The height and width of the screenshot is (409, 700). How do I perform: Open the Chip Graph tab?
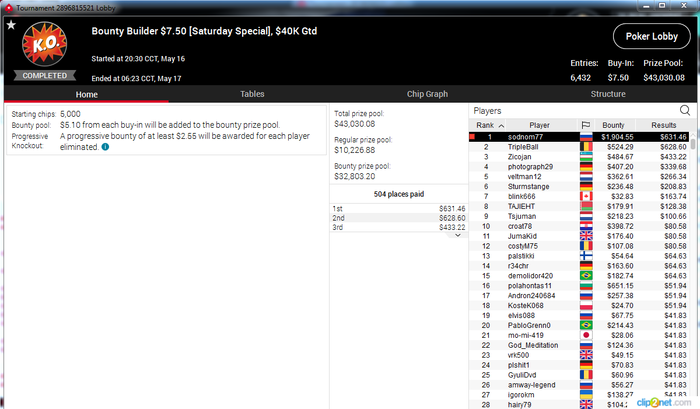427,94
